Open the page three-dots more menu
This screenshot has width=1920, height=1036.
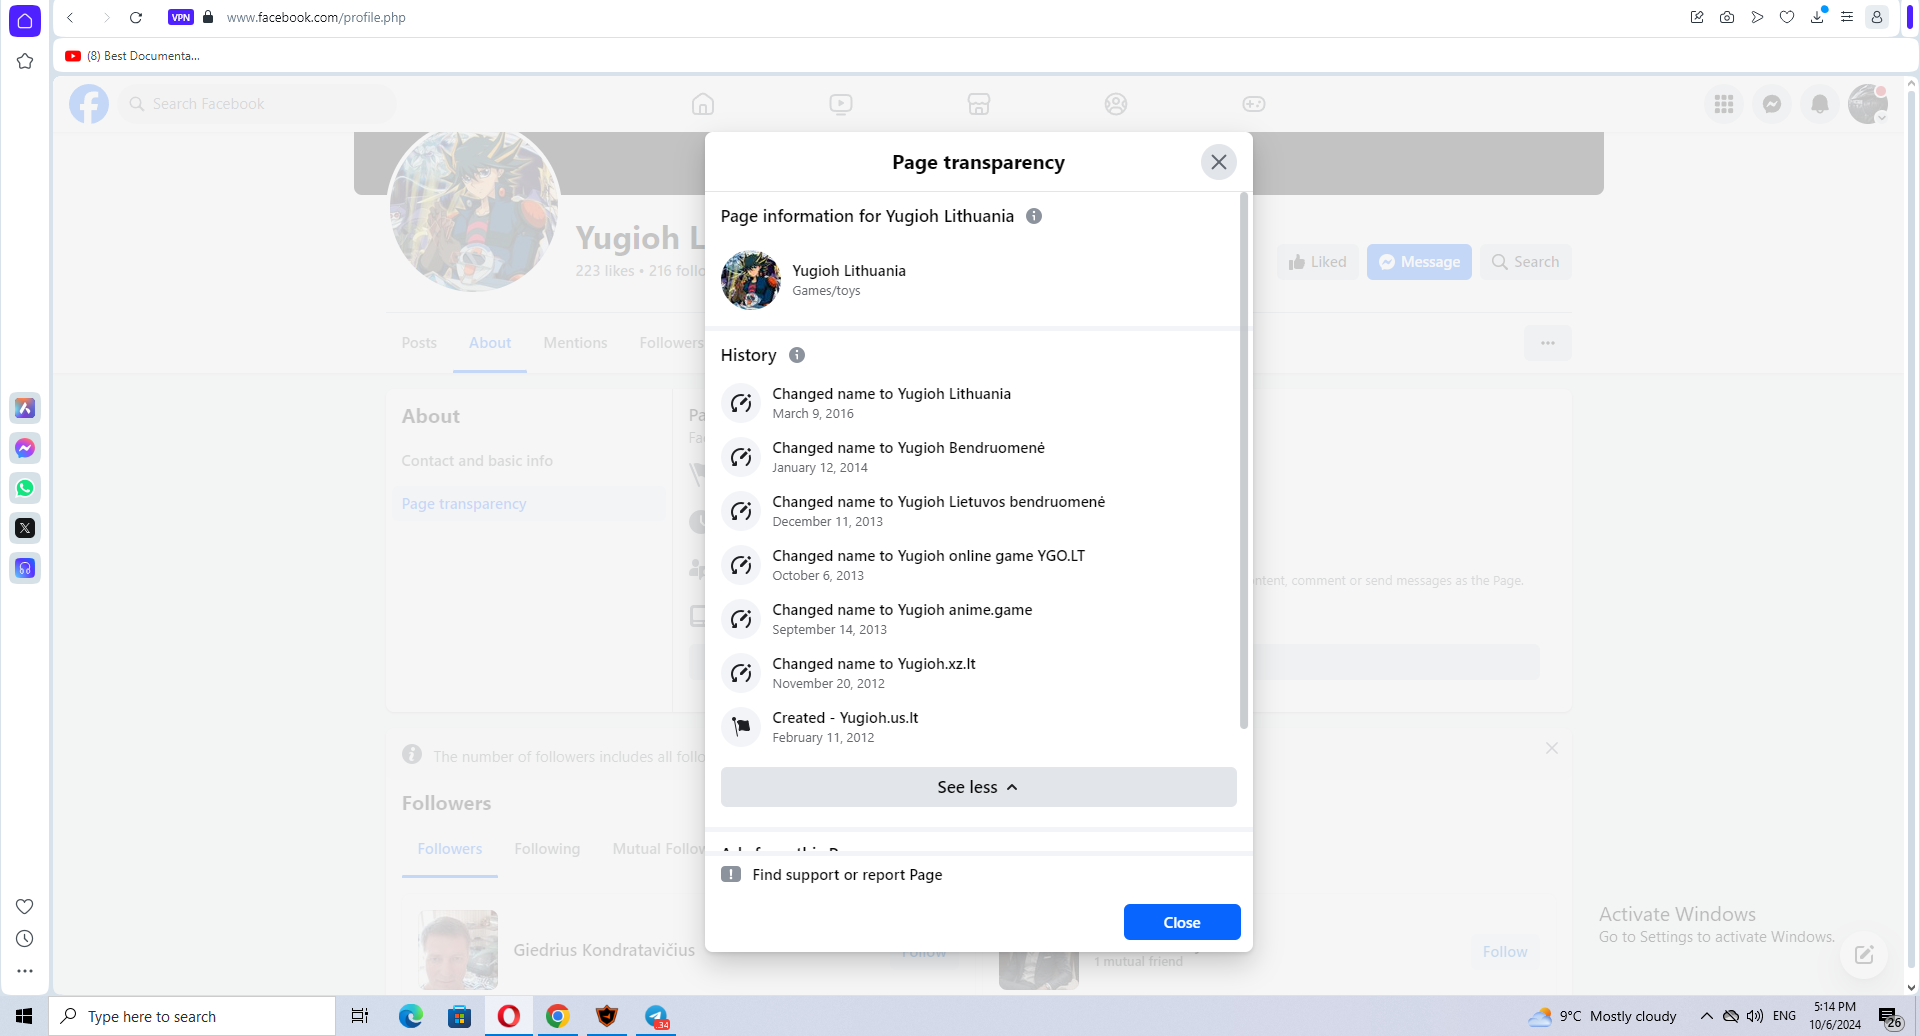click(x=1548, y=343)
